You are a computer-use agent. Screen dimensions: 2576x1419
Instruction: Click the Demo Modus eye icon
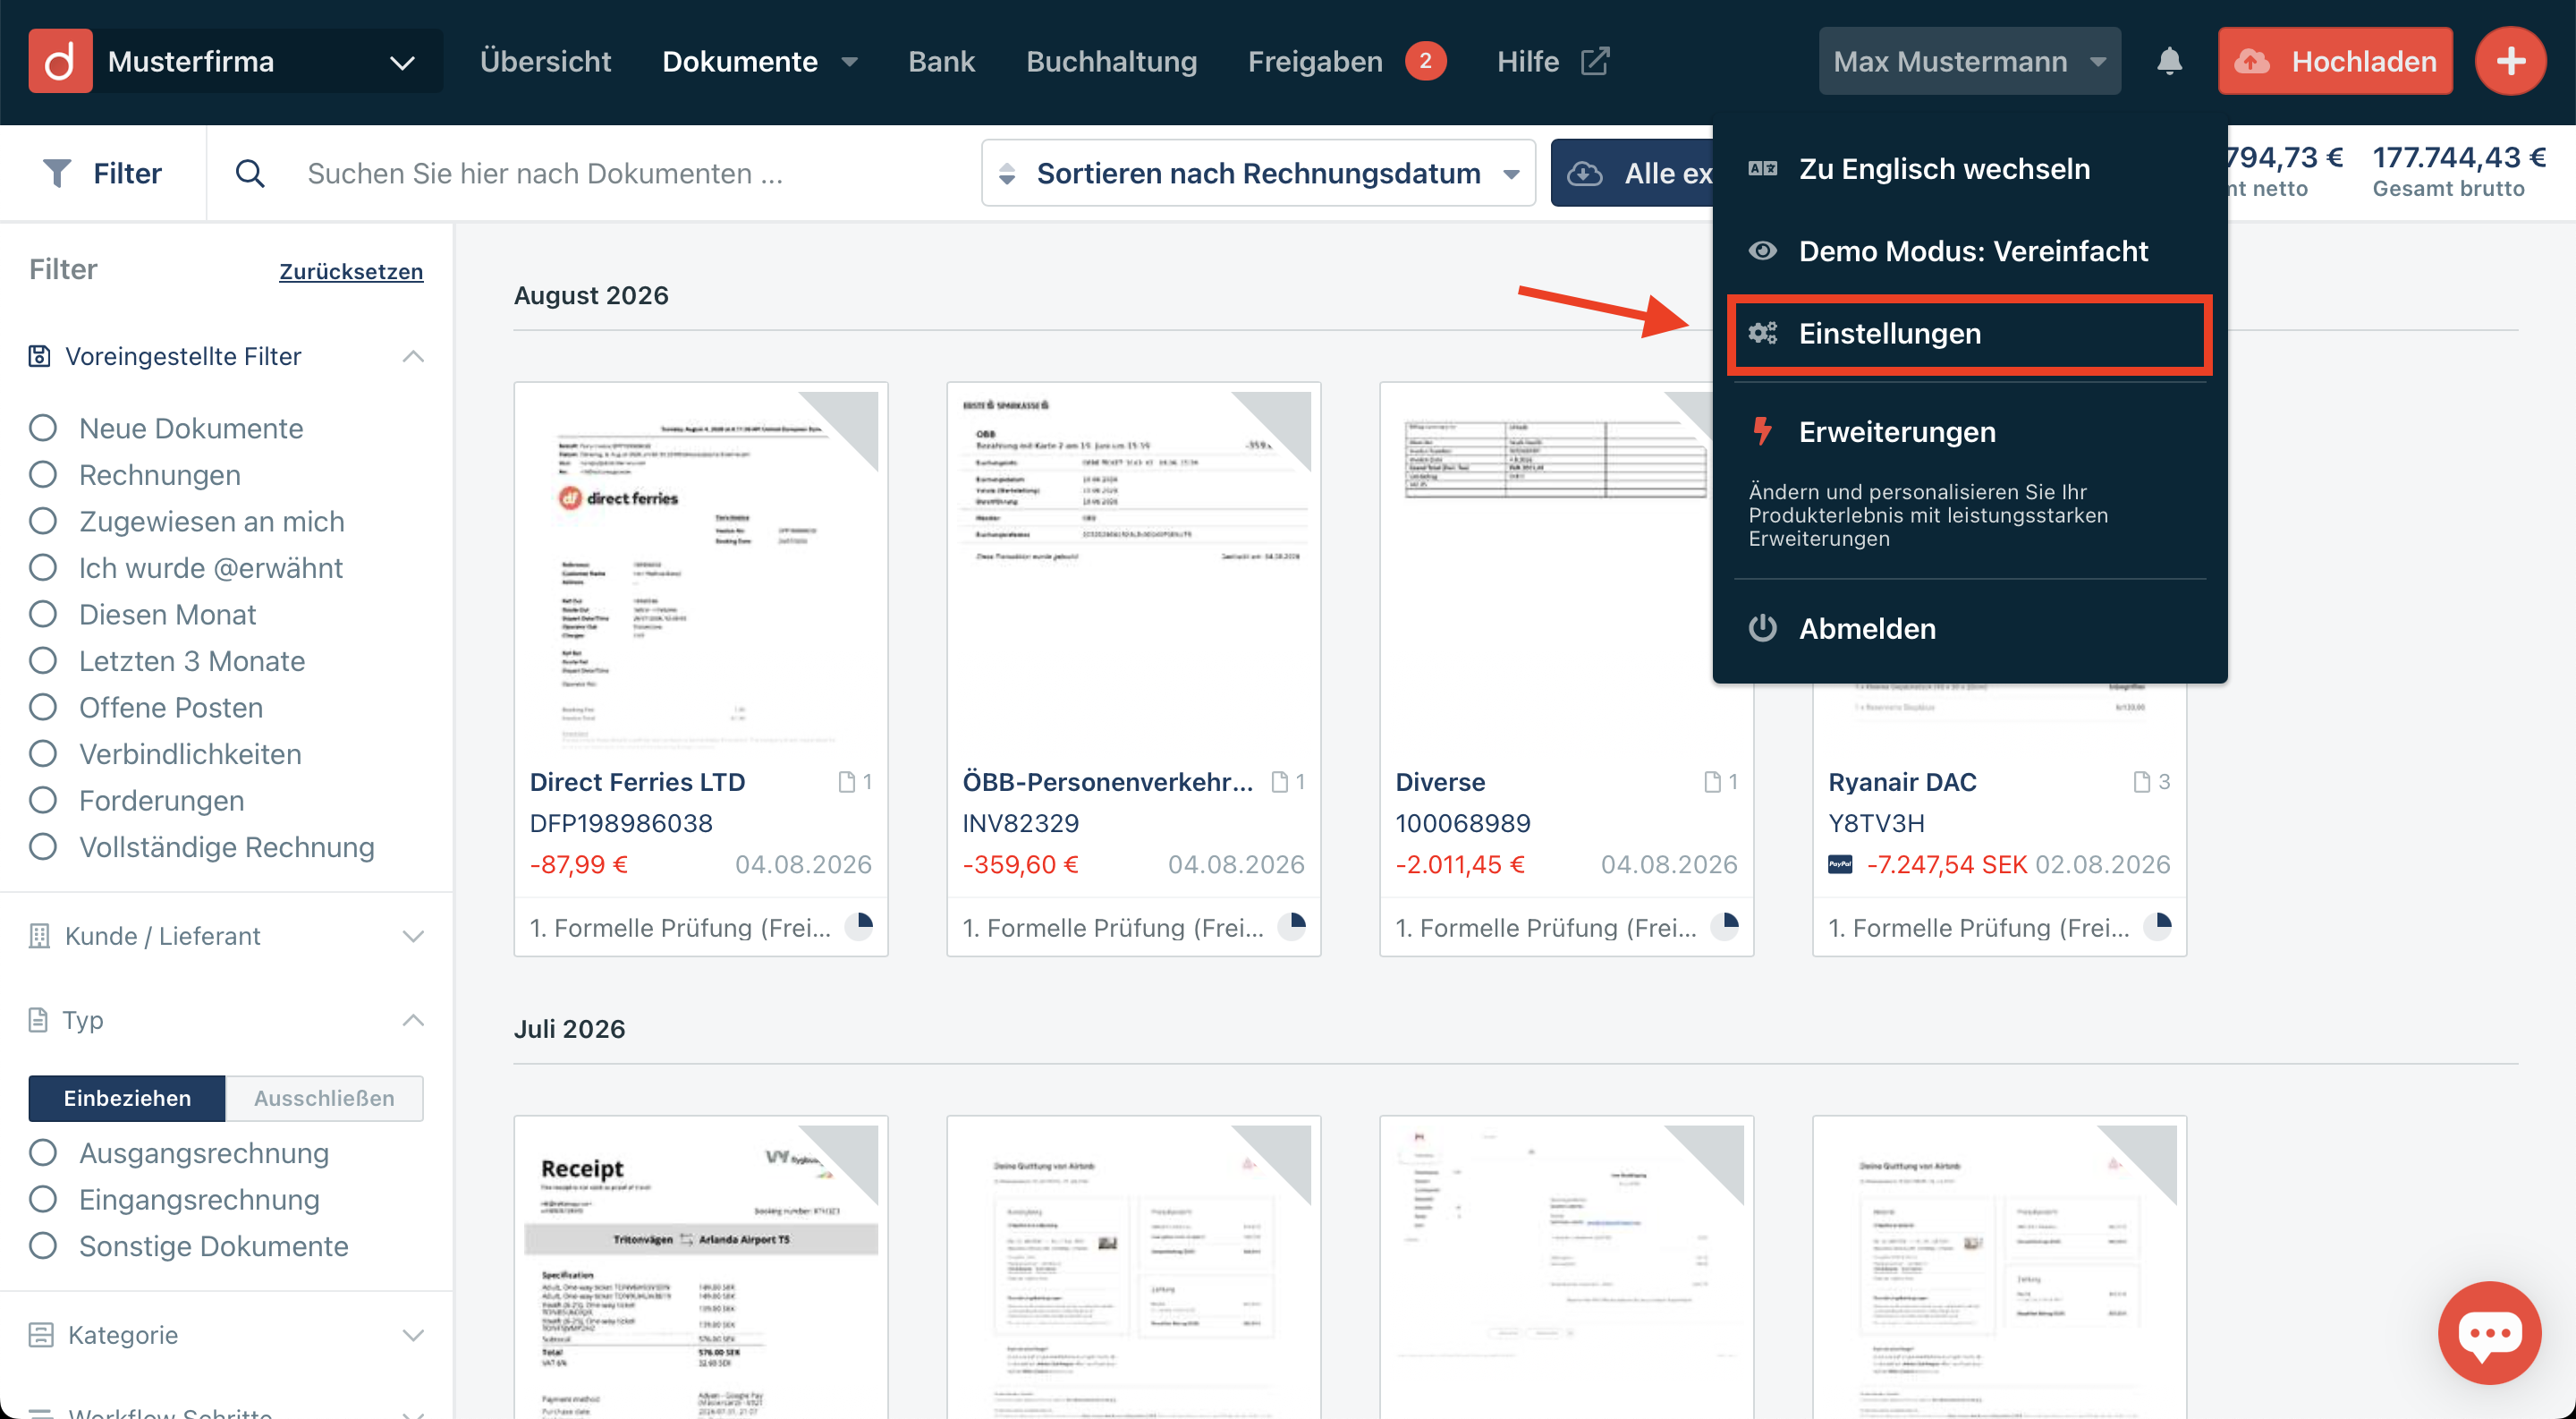[1763, 250]
